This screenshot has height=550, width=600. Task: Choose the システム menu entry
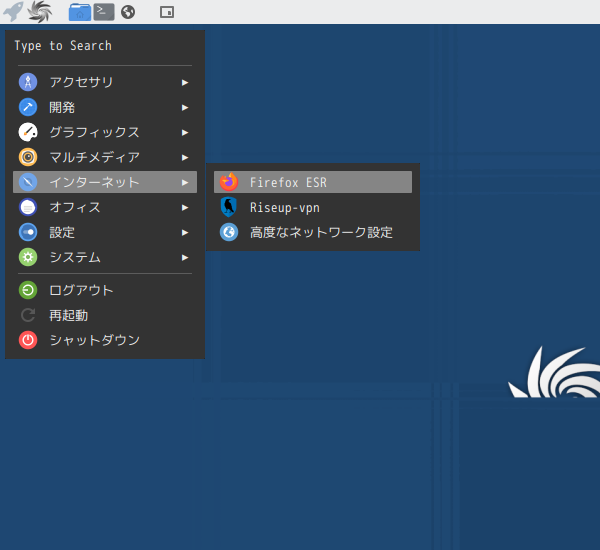[105, 257]
